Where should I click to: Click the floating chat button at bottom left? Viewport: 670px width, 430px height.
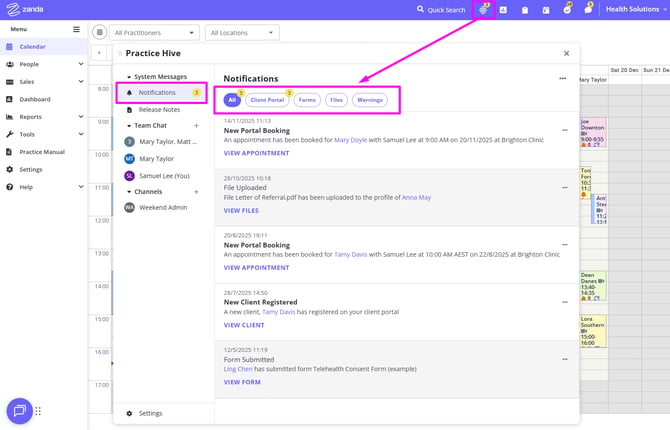pos(19,411)
